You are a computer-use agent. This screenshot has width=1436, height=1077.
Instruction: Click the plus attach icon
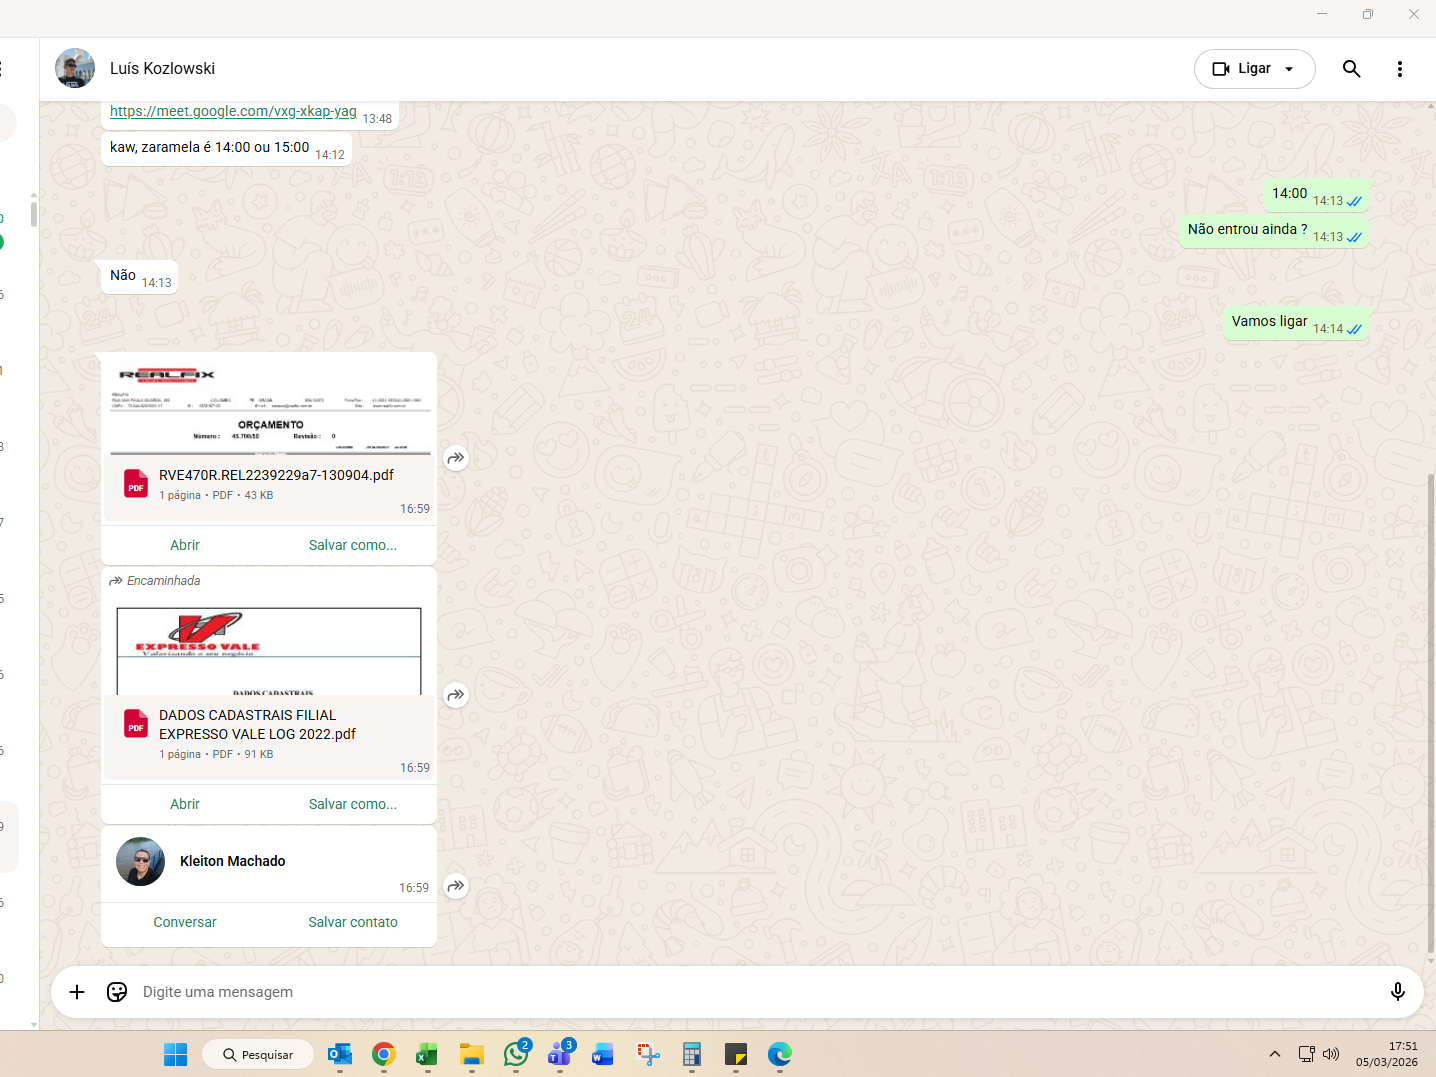coord(77,991)
